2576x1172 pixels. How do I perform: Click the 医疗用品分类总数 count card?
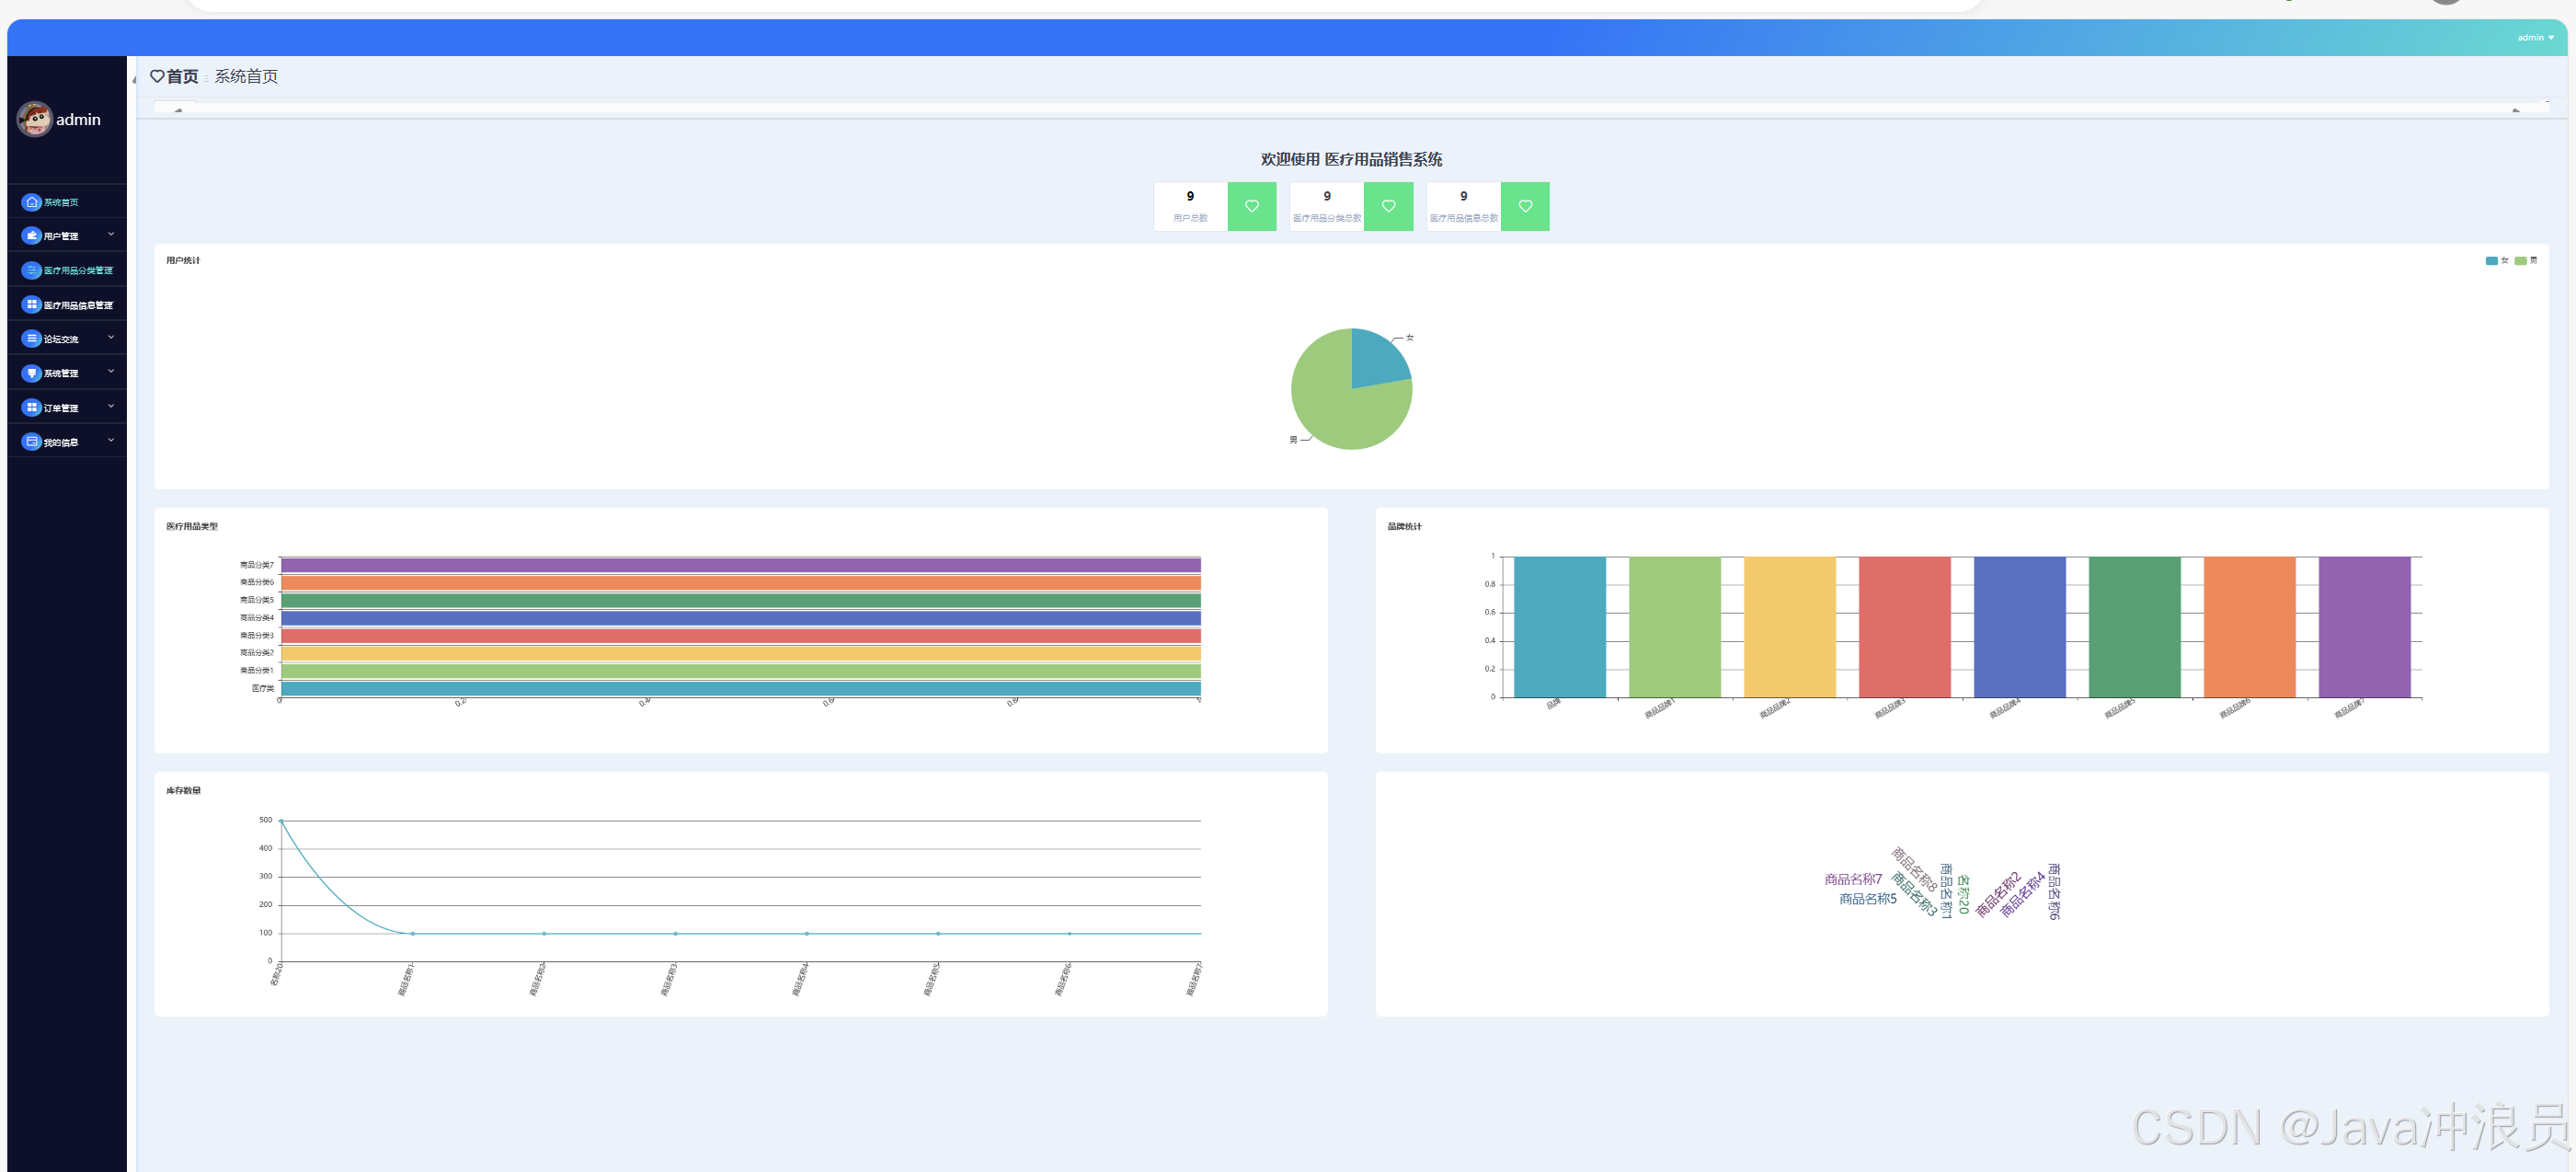[x=1326, y=206]
